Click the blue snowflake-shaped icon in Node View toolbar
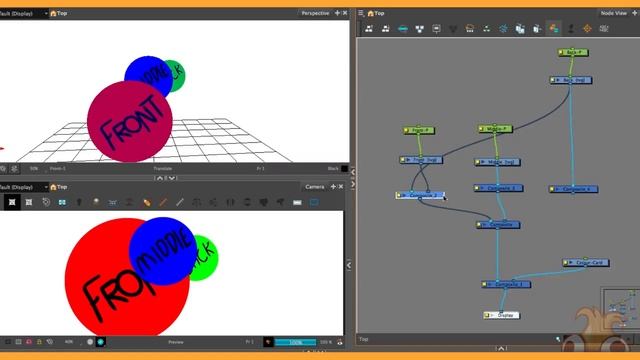This screenshot has width=640, height=360. coord(503,29)
